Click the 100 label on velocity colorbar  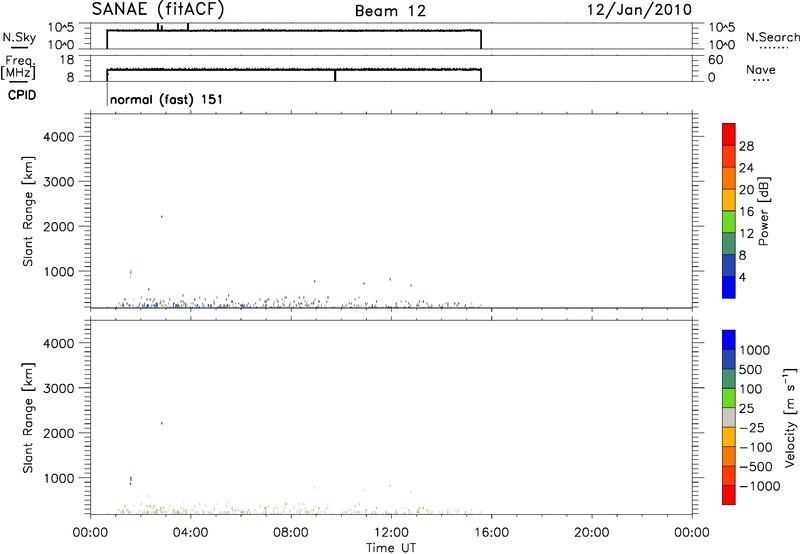[x=752, y=389]
